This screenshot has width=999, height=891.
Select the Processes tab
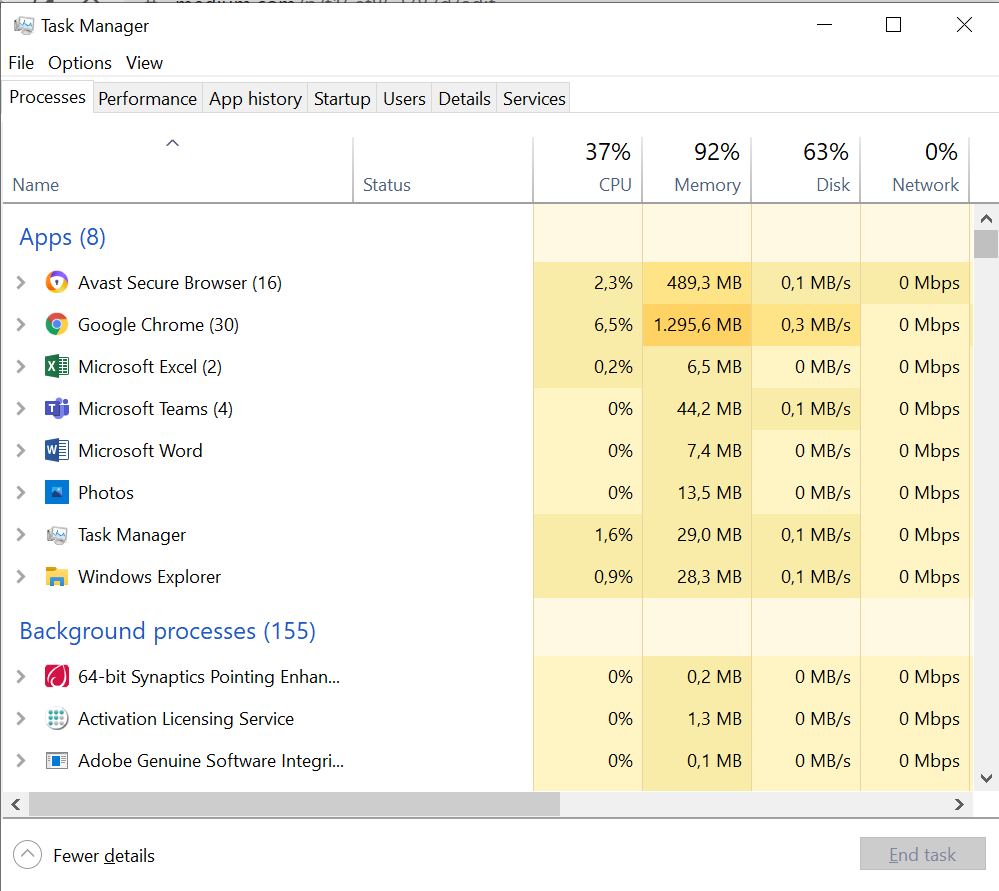pyautogui.click(x=47, y=97)
